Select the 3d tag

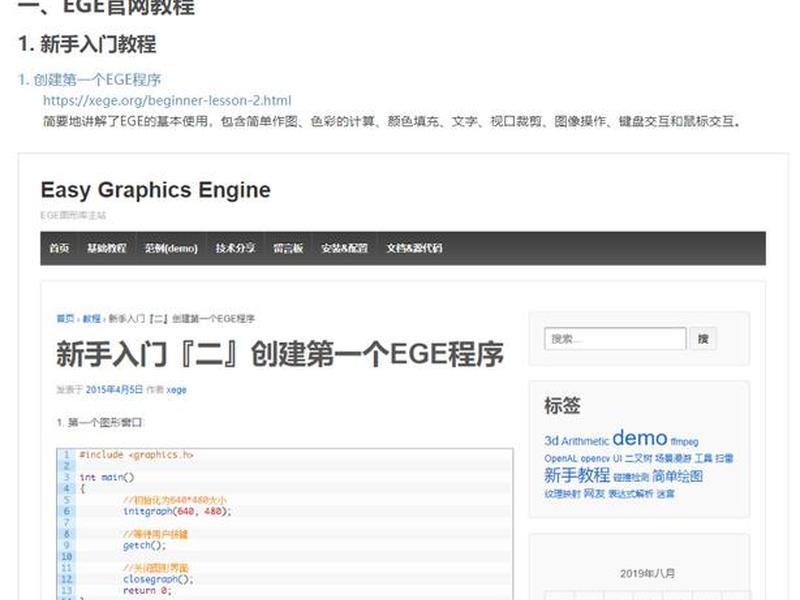[x=552, y=441]
